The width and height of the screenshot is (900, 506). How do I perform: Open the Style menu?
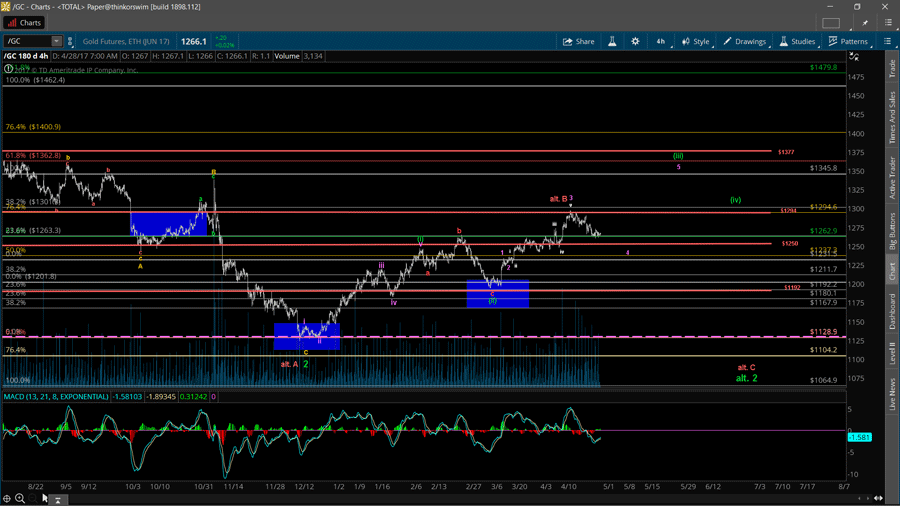tap(695, 42)
